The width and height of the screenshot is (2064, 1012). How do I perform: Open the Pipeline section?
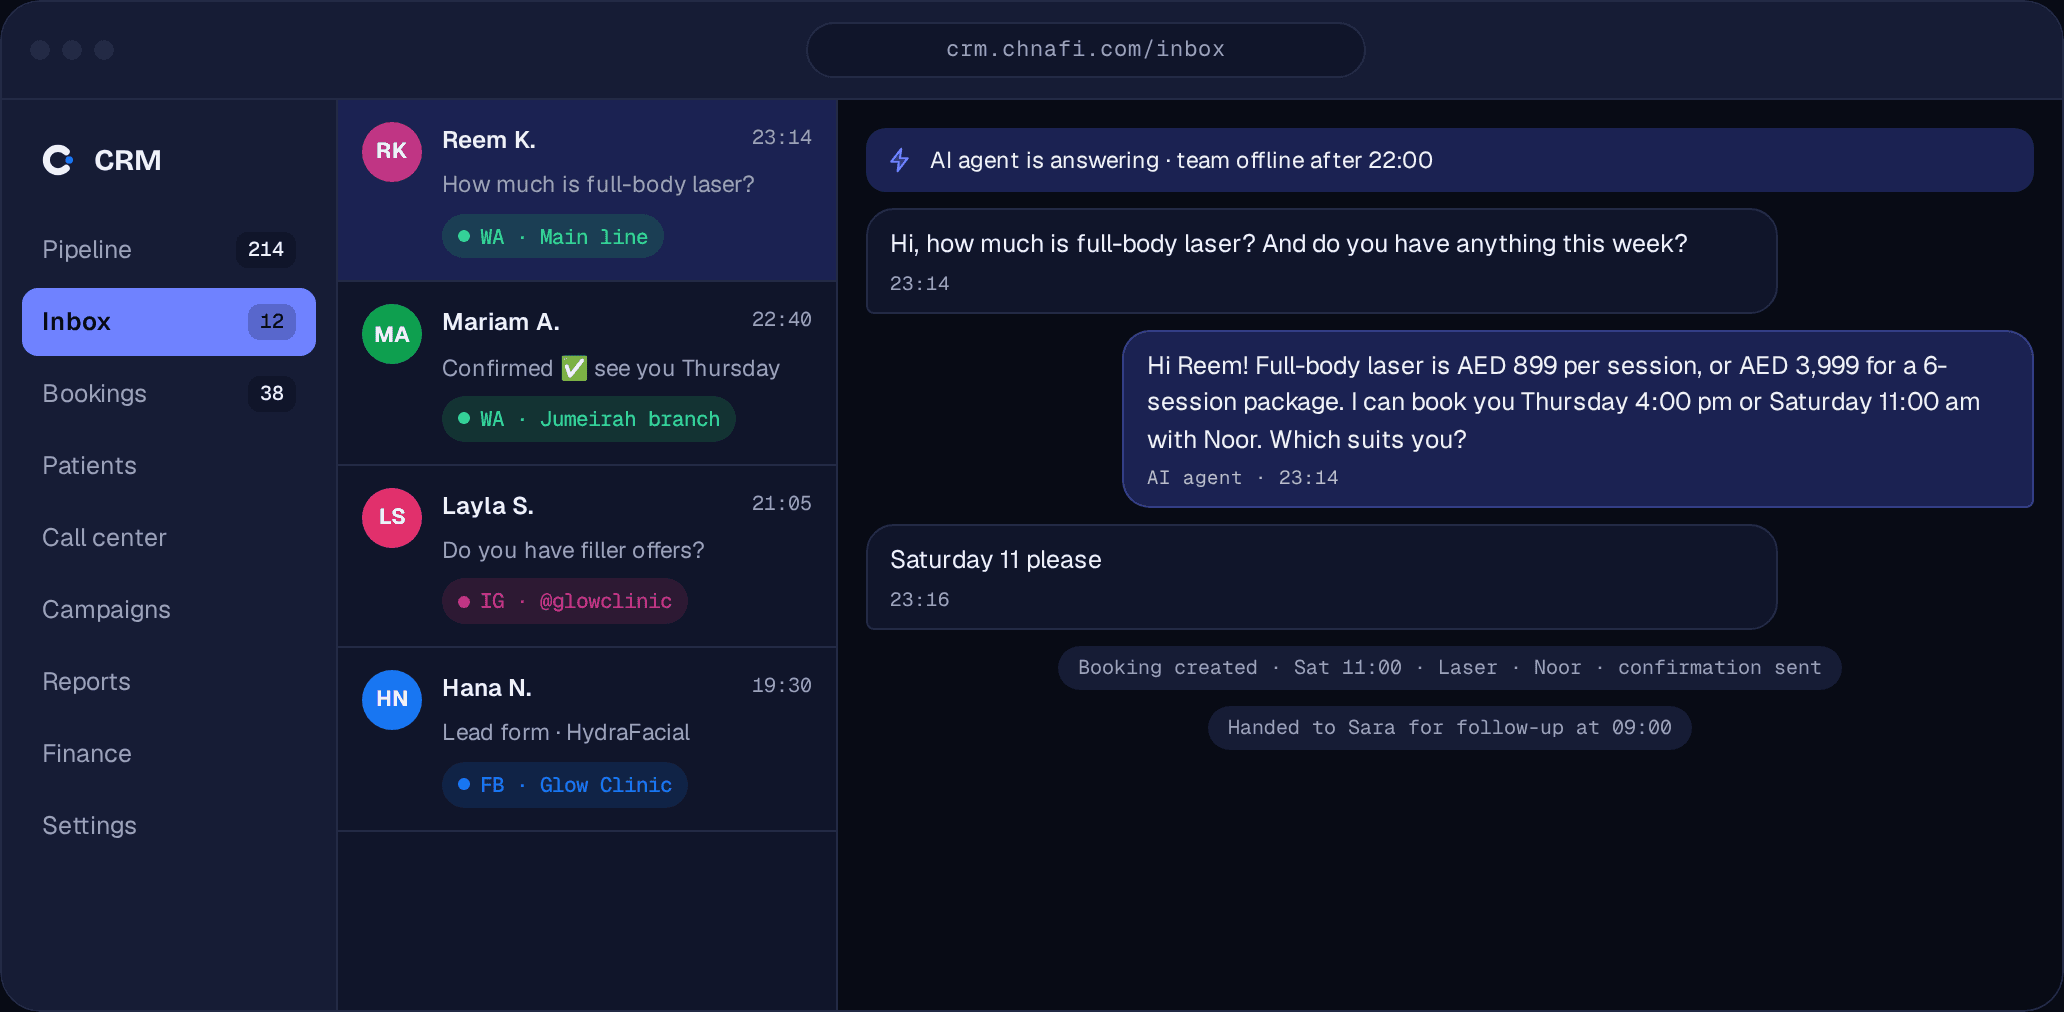pos(169,250)
